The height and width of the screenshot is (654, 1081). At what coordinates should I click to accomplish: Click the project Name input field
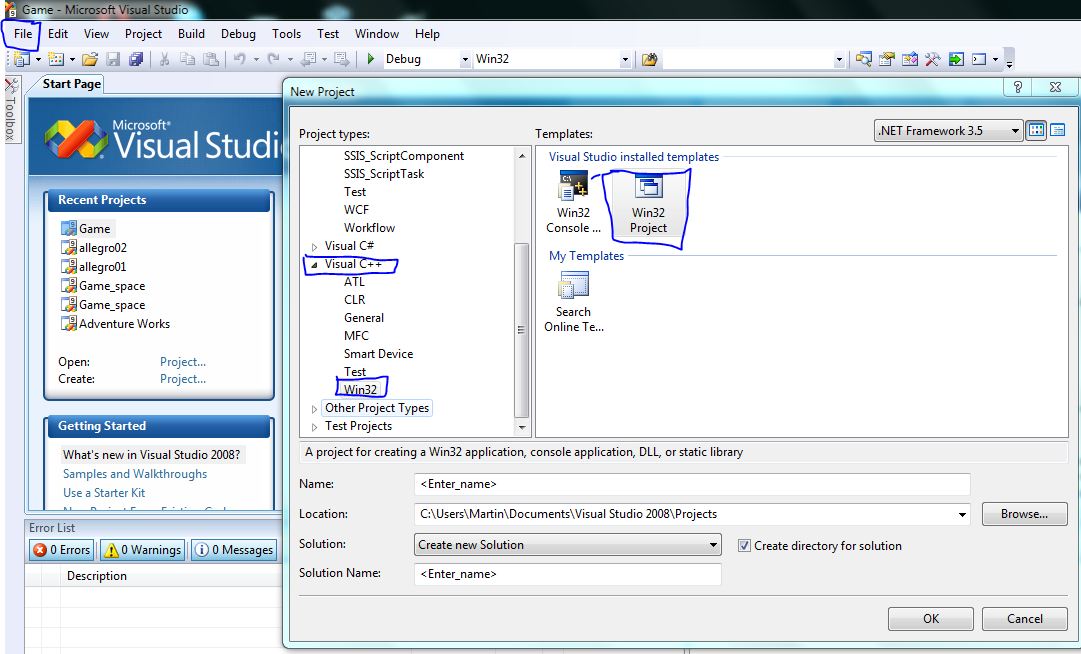coord(692,484)
